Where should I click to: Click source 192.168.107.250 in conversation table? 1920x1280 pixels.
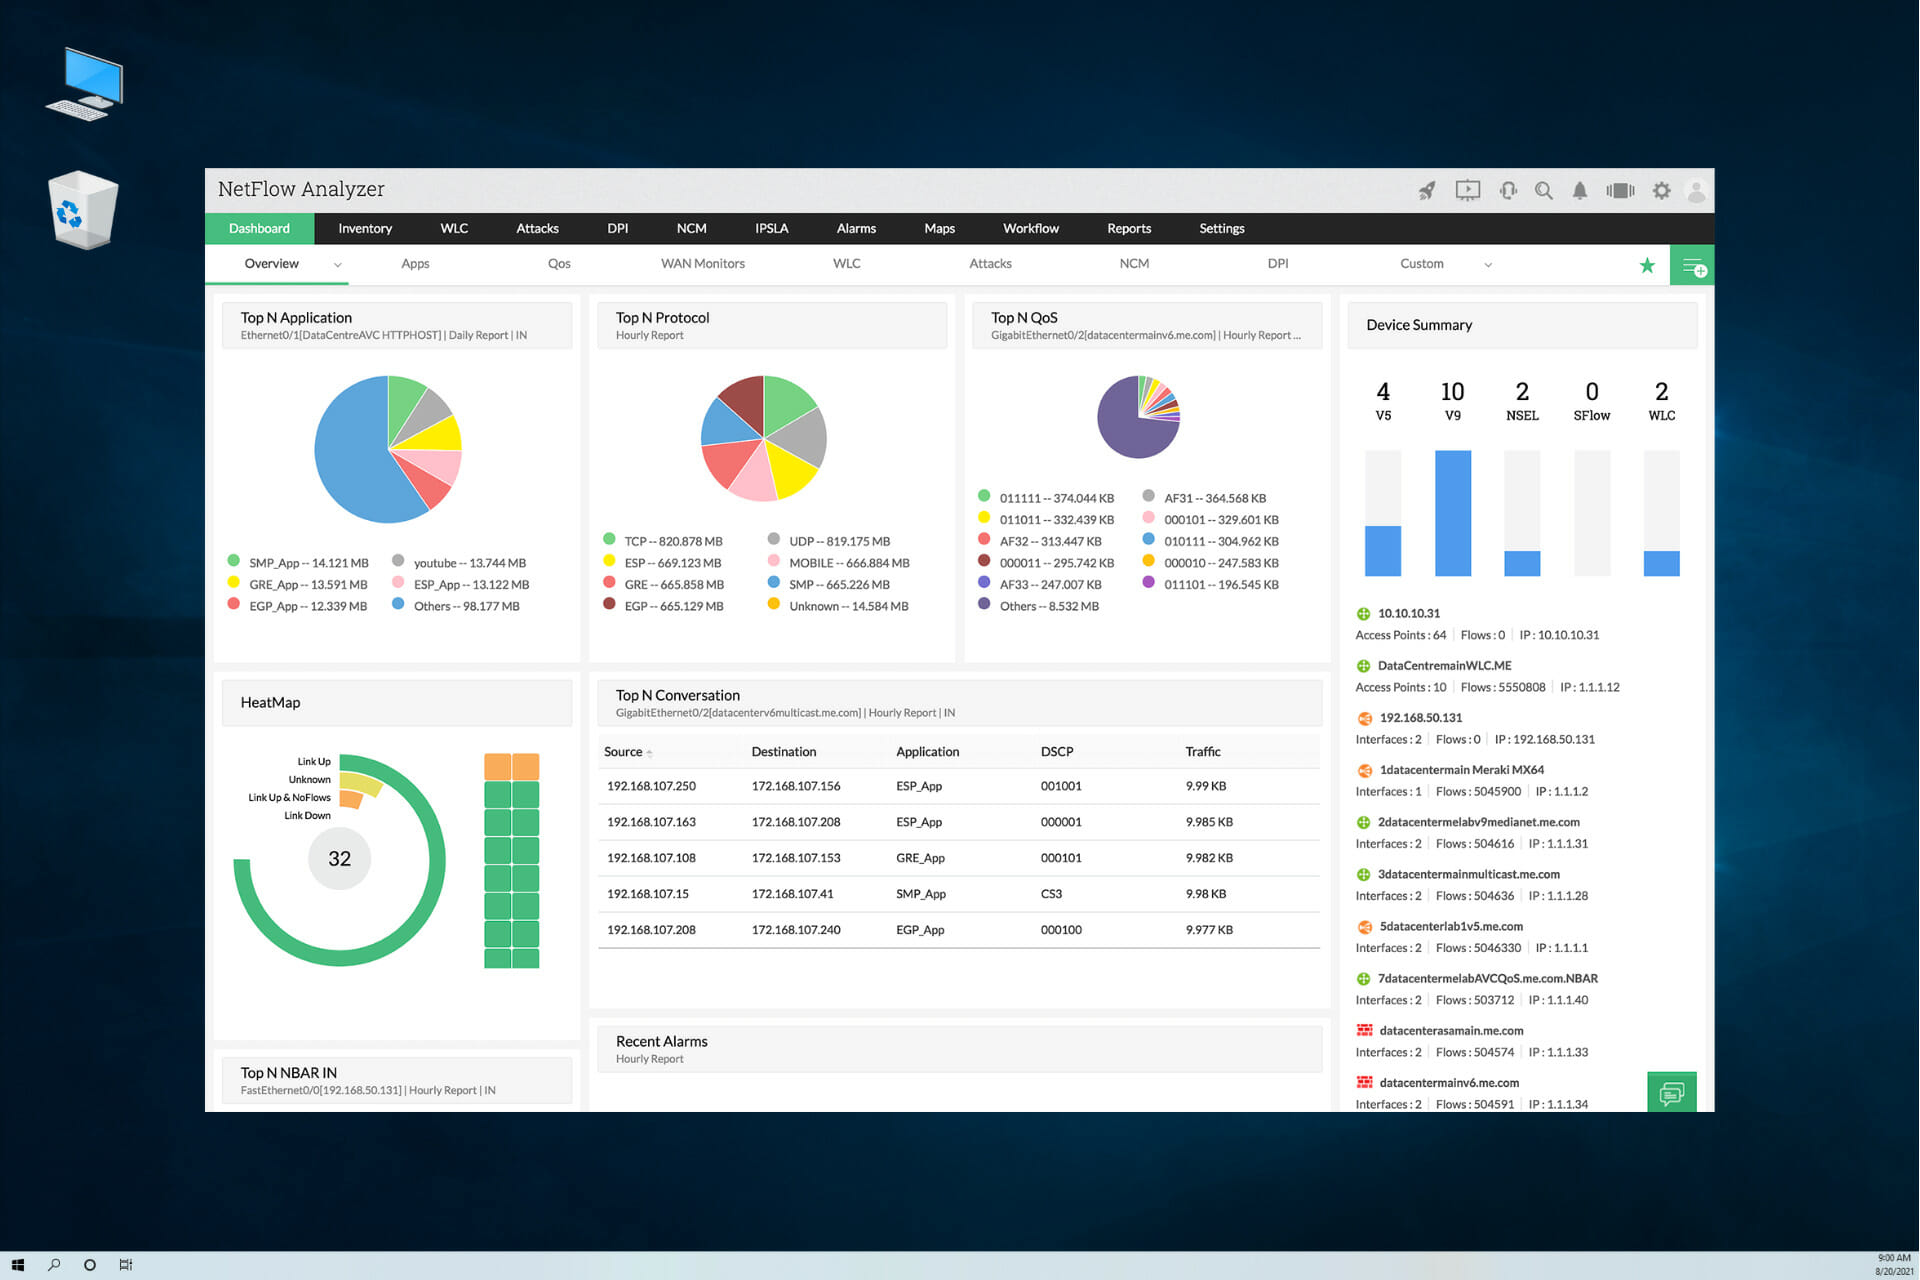coord(651,787)
